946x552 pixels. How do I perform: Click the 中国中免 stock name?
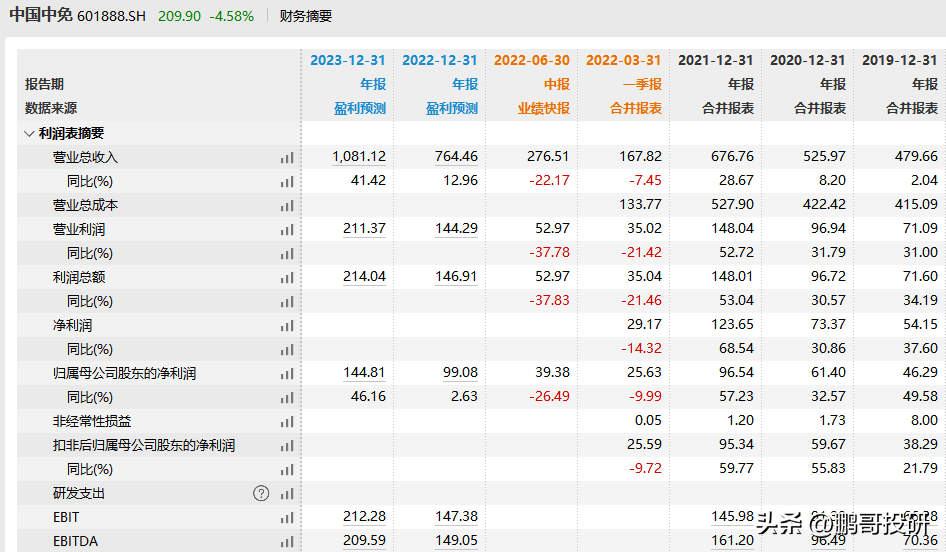41,15
